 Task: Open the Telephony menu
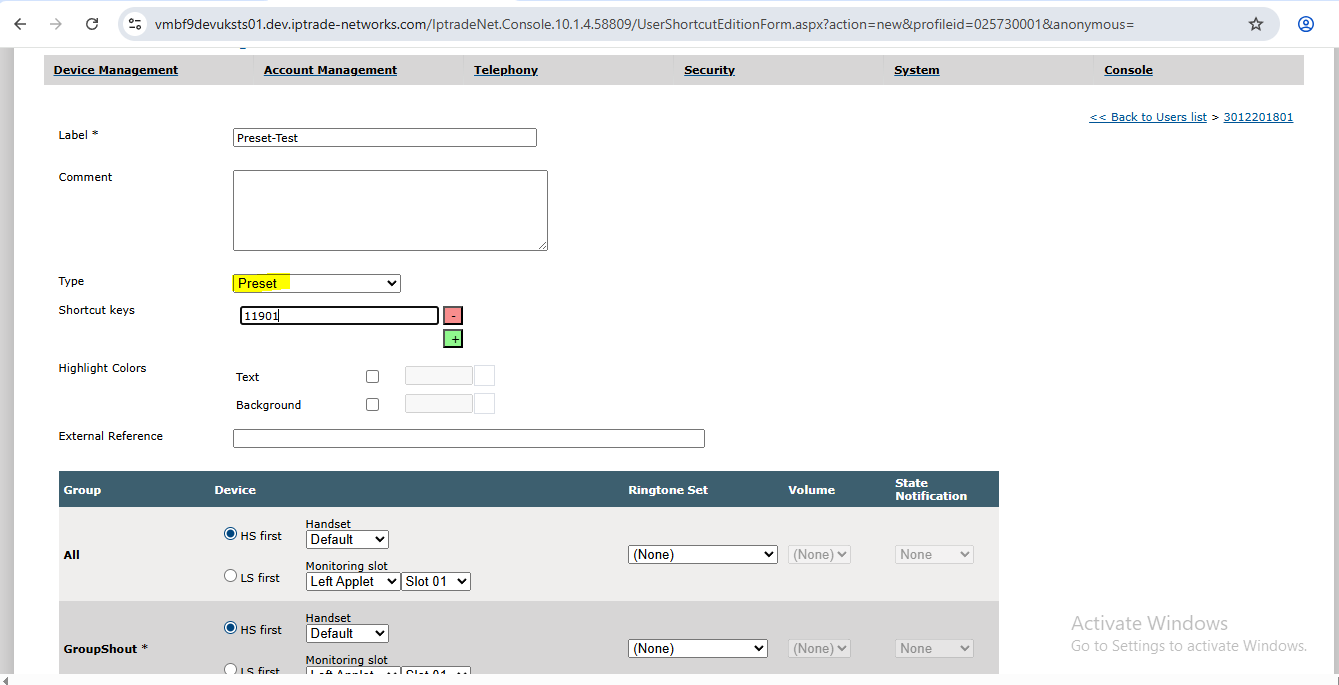[506, 70]
